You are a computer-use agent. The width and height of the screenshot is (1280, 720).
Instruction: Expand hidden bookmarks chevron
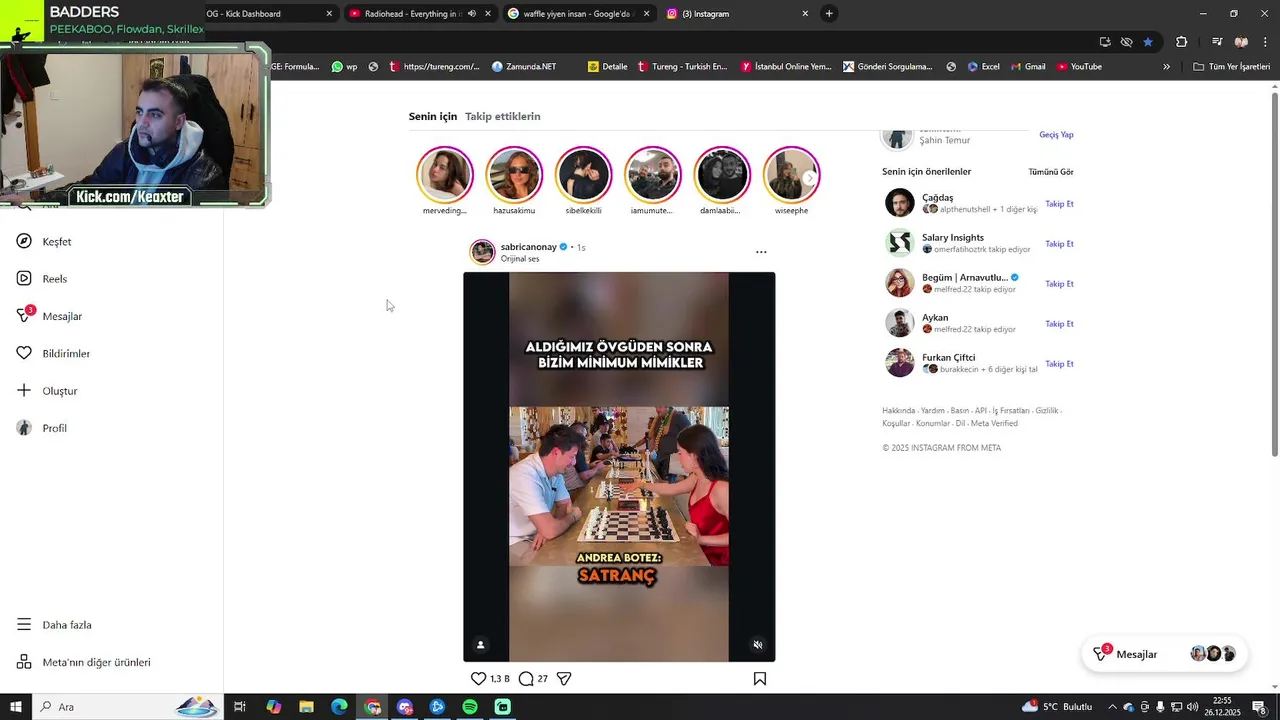pos(1166,67)
